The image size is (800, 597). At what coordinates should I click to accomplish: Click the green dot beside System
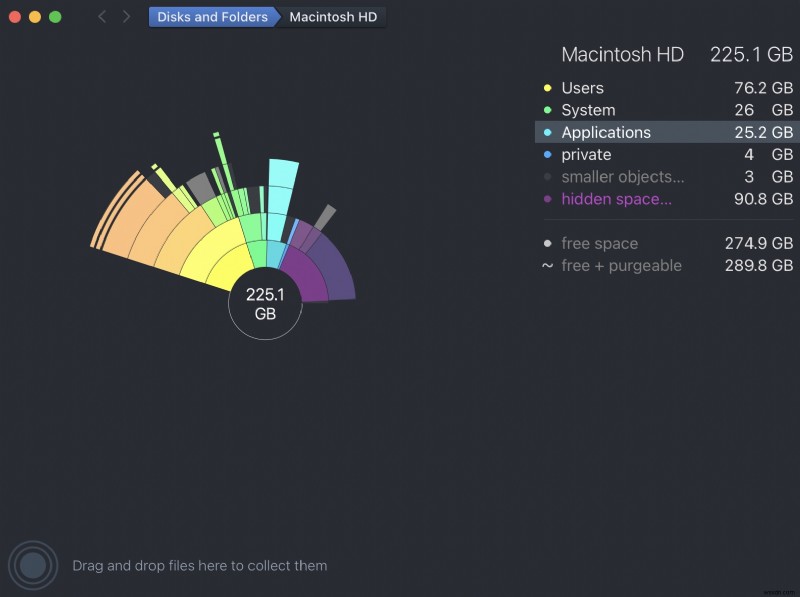(547, 110)
